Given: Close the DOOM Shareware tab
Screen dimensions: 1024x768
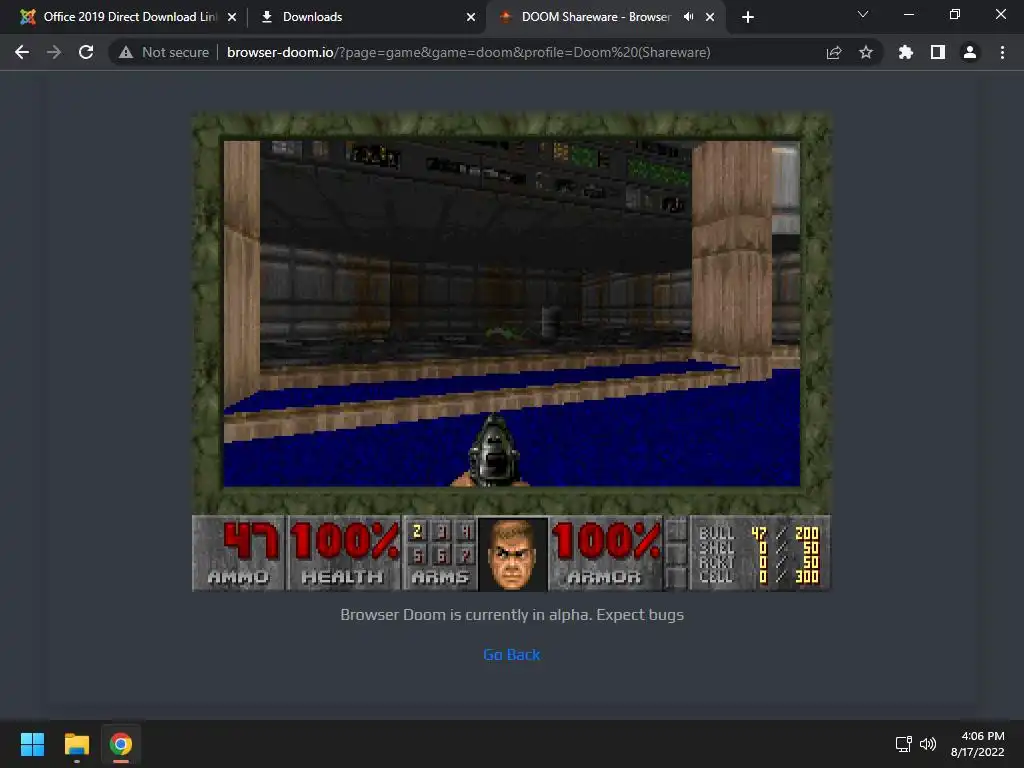Looking at the screenshot, I should 710,17.
